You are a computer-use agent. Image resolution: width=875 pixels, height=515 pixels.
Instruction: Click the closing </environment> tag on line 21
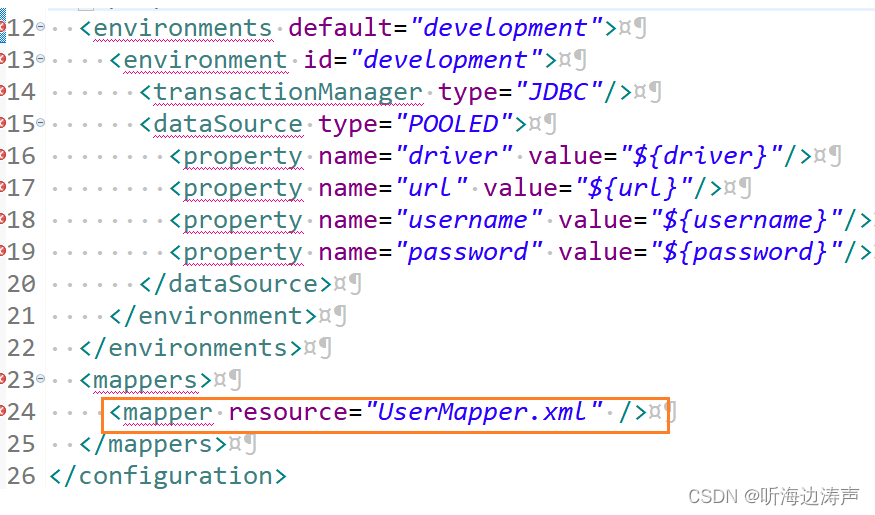point(214,316)
